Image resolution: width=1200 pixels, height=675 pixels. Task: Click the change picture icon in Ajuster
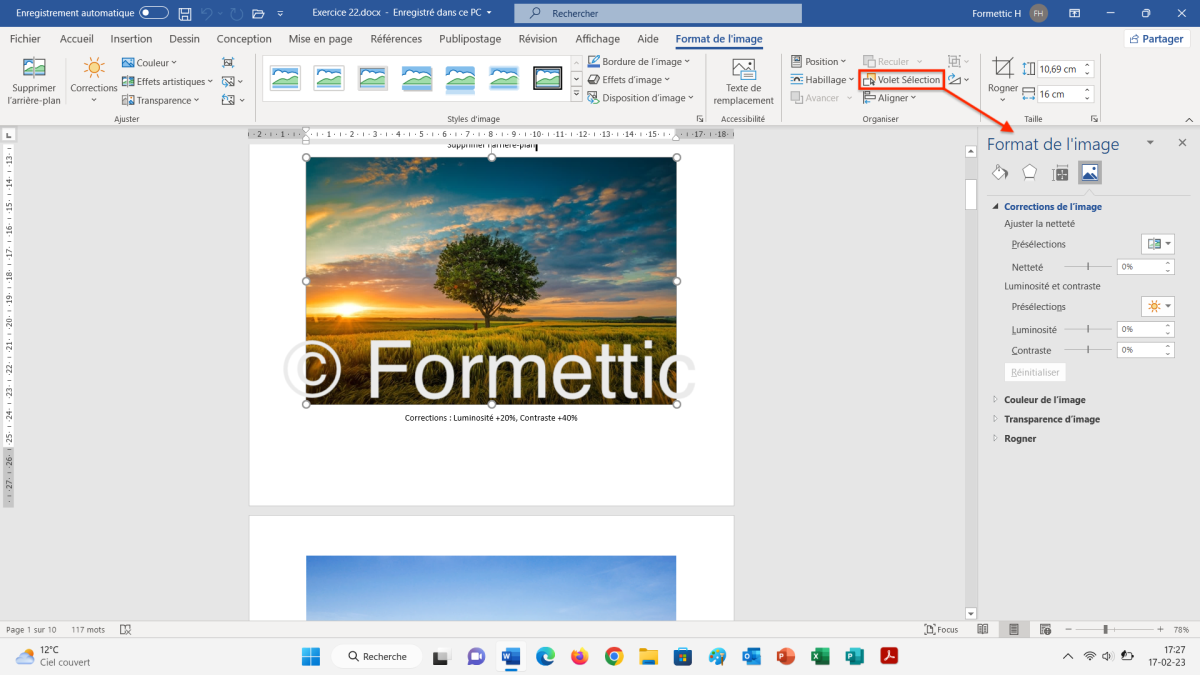[229, 82]
